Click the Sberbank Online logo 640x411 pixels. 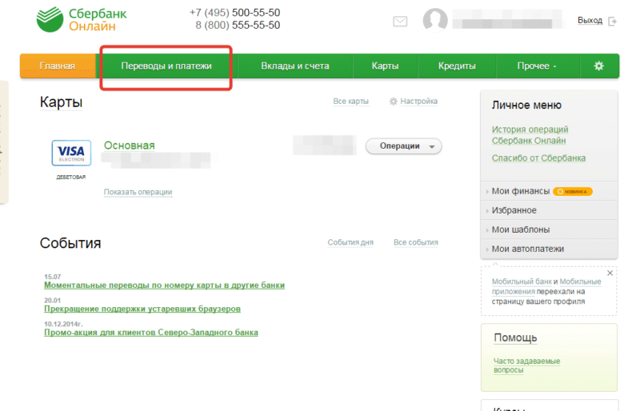[82, 20]
